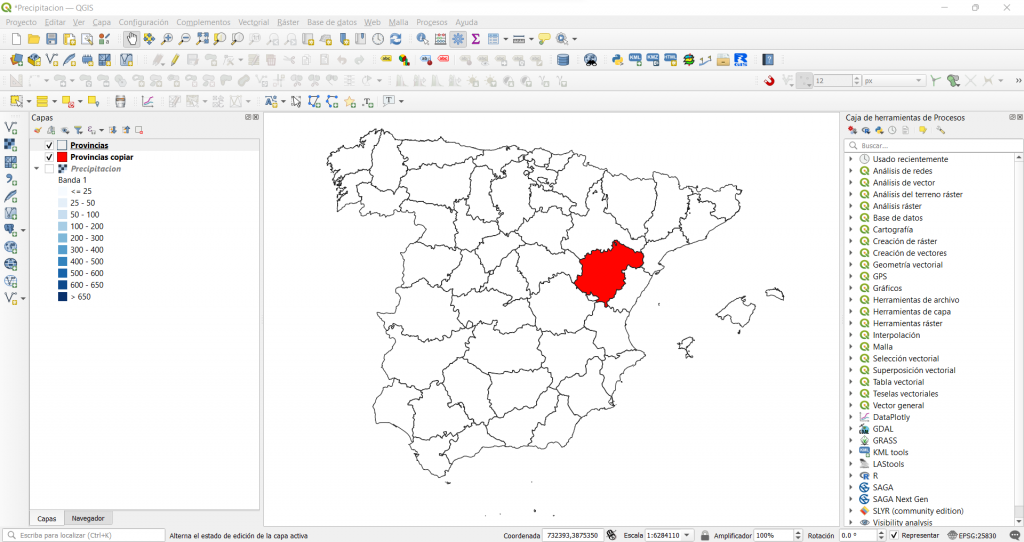Click the Zoom In magnifier tool

coord(167,39)
